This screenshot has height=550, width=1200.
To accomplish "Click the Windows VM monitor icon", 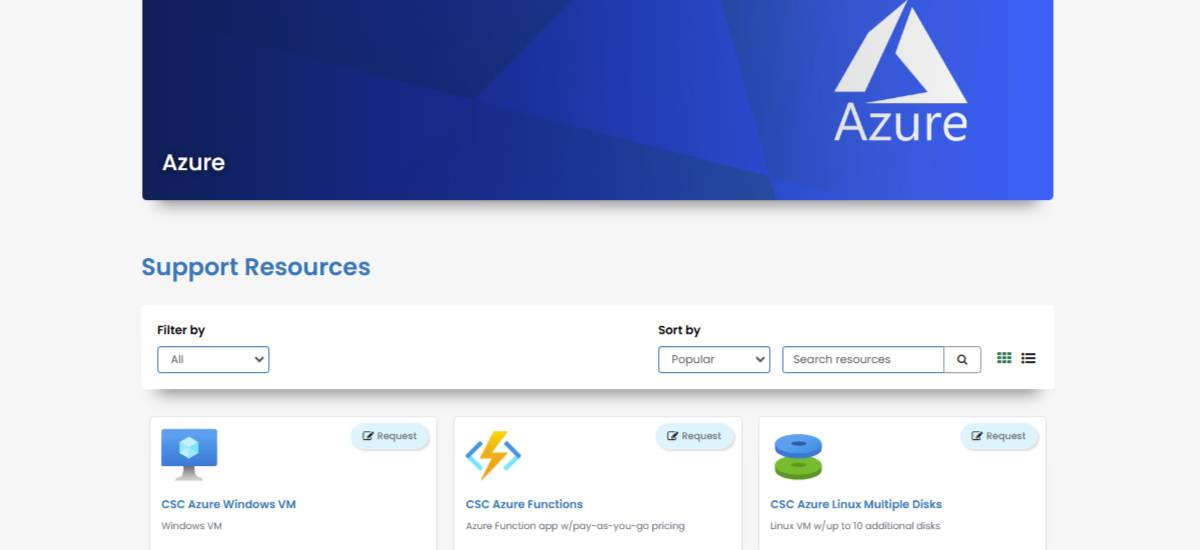I will (189, 454).
